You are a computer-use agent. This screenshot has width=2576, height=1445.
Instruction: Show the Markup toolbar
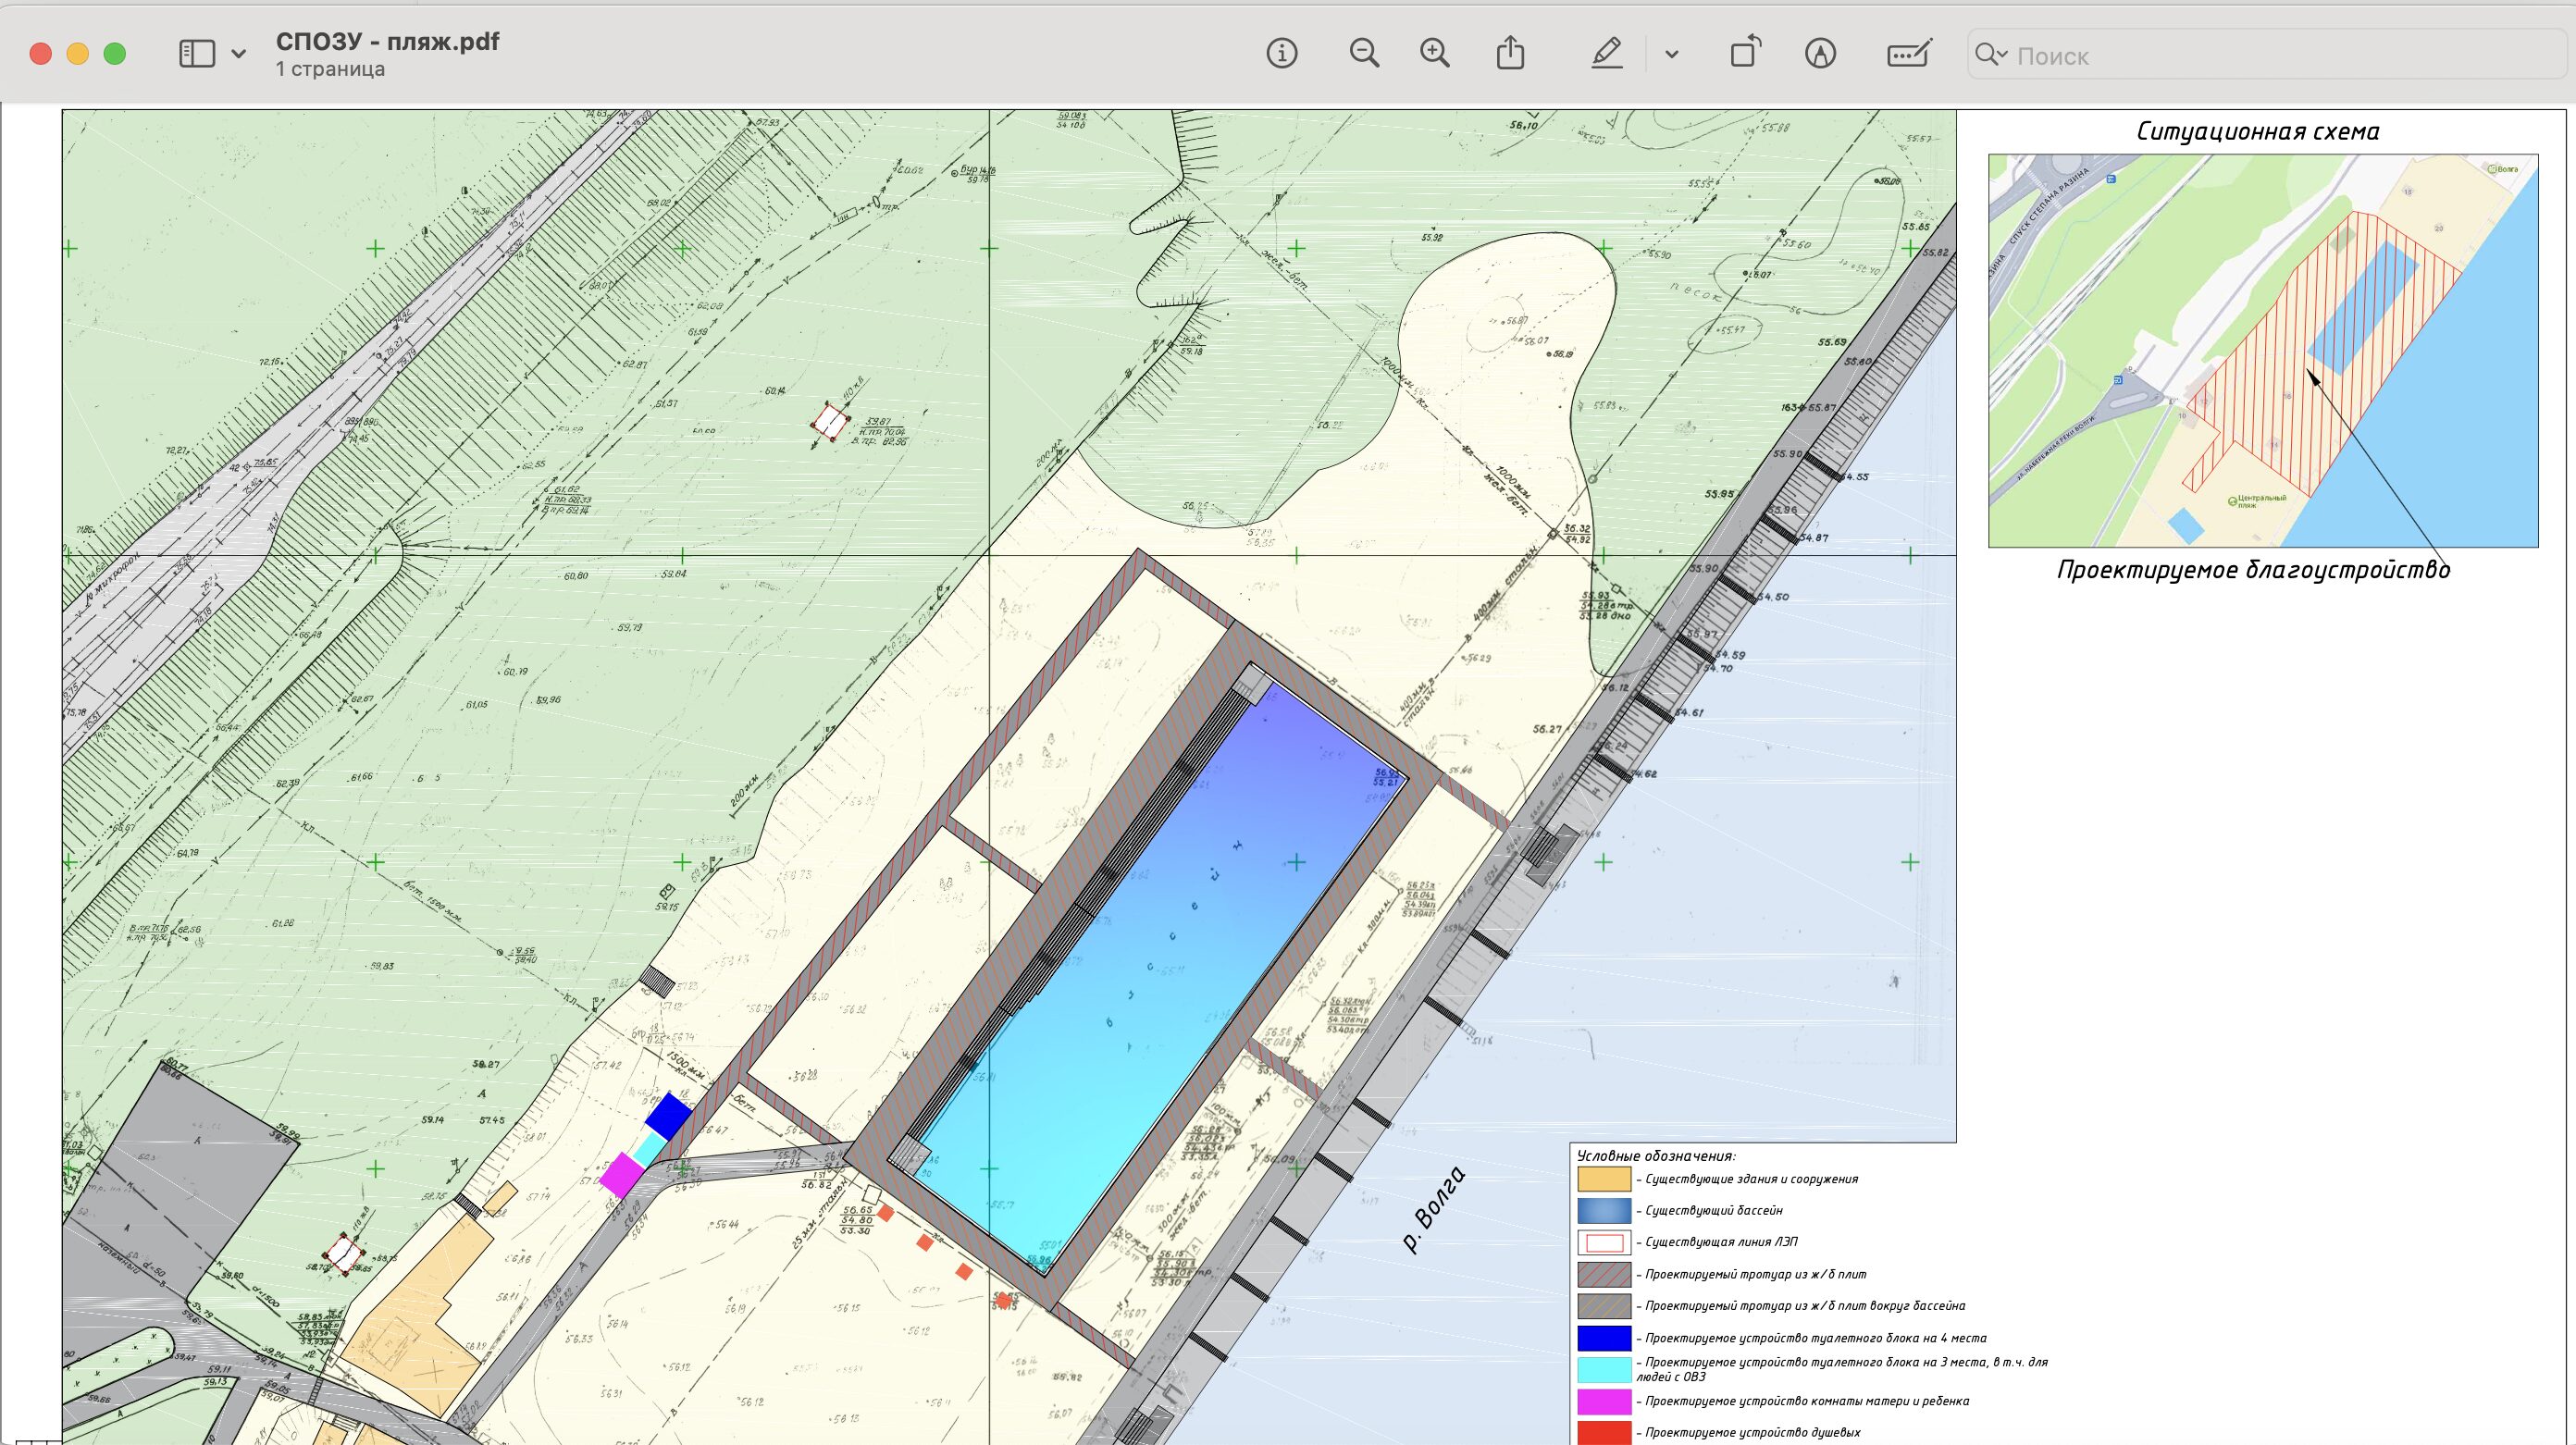[x=1820, y=54]
